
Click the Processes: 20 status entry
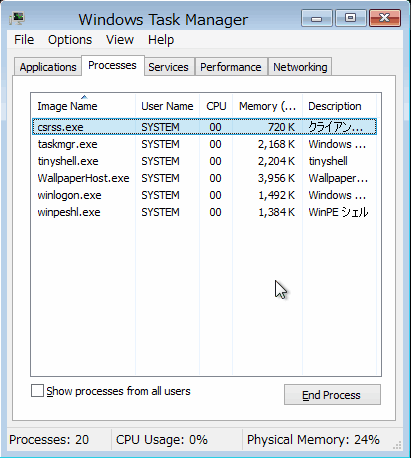click(x=49, y=440)
